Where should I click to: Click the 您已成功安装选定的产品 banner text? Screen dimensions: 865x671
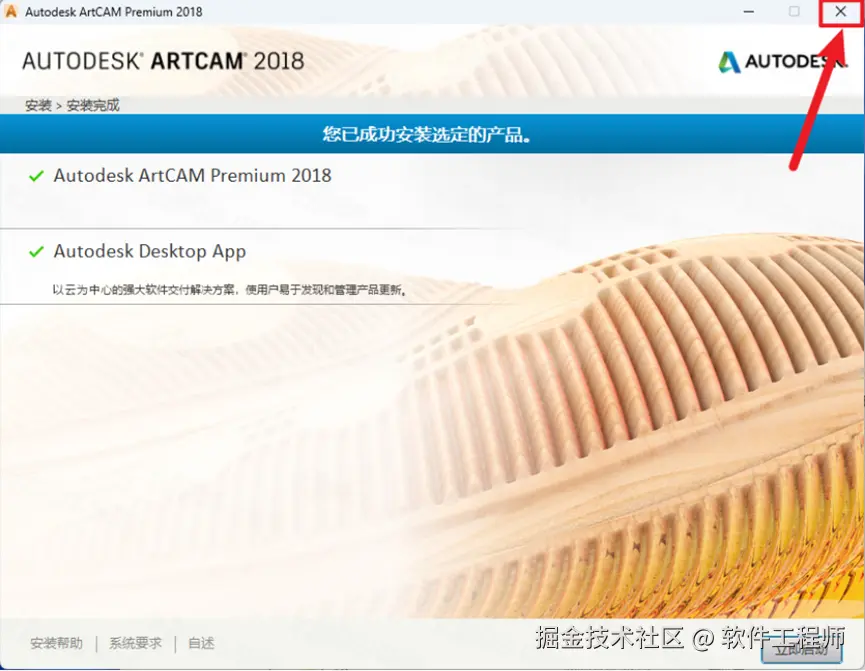click(427, 134)
